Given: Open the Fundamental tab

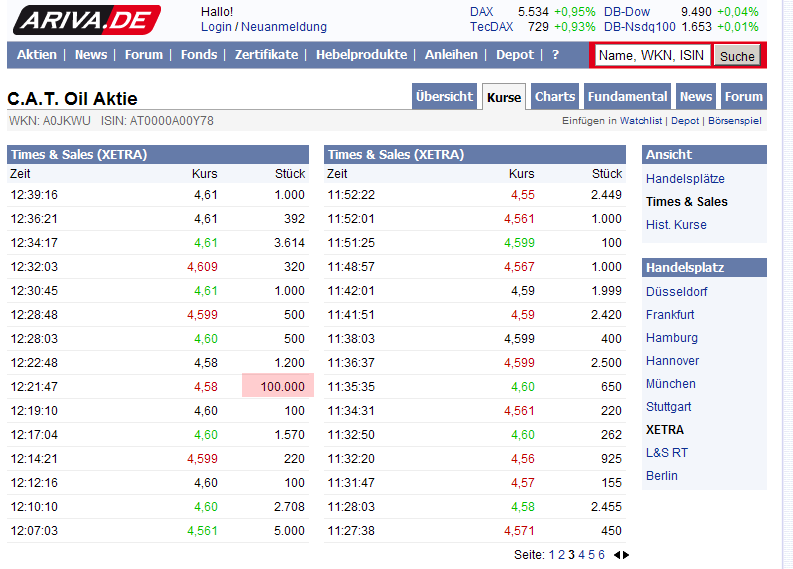Looking at the screenshot, I should click(x=627, y=97).
